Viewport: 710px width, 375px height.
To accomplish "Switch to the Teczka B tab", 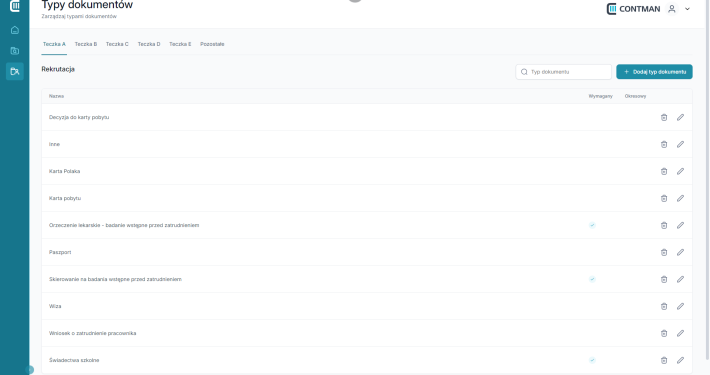I will click(86, 44).
